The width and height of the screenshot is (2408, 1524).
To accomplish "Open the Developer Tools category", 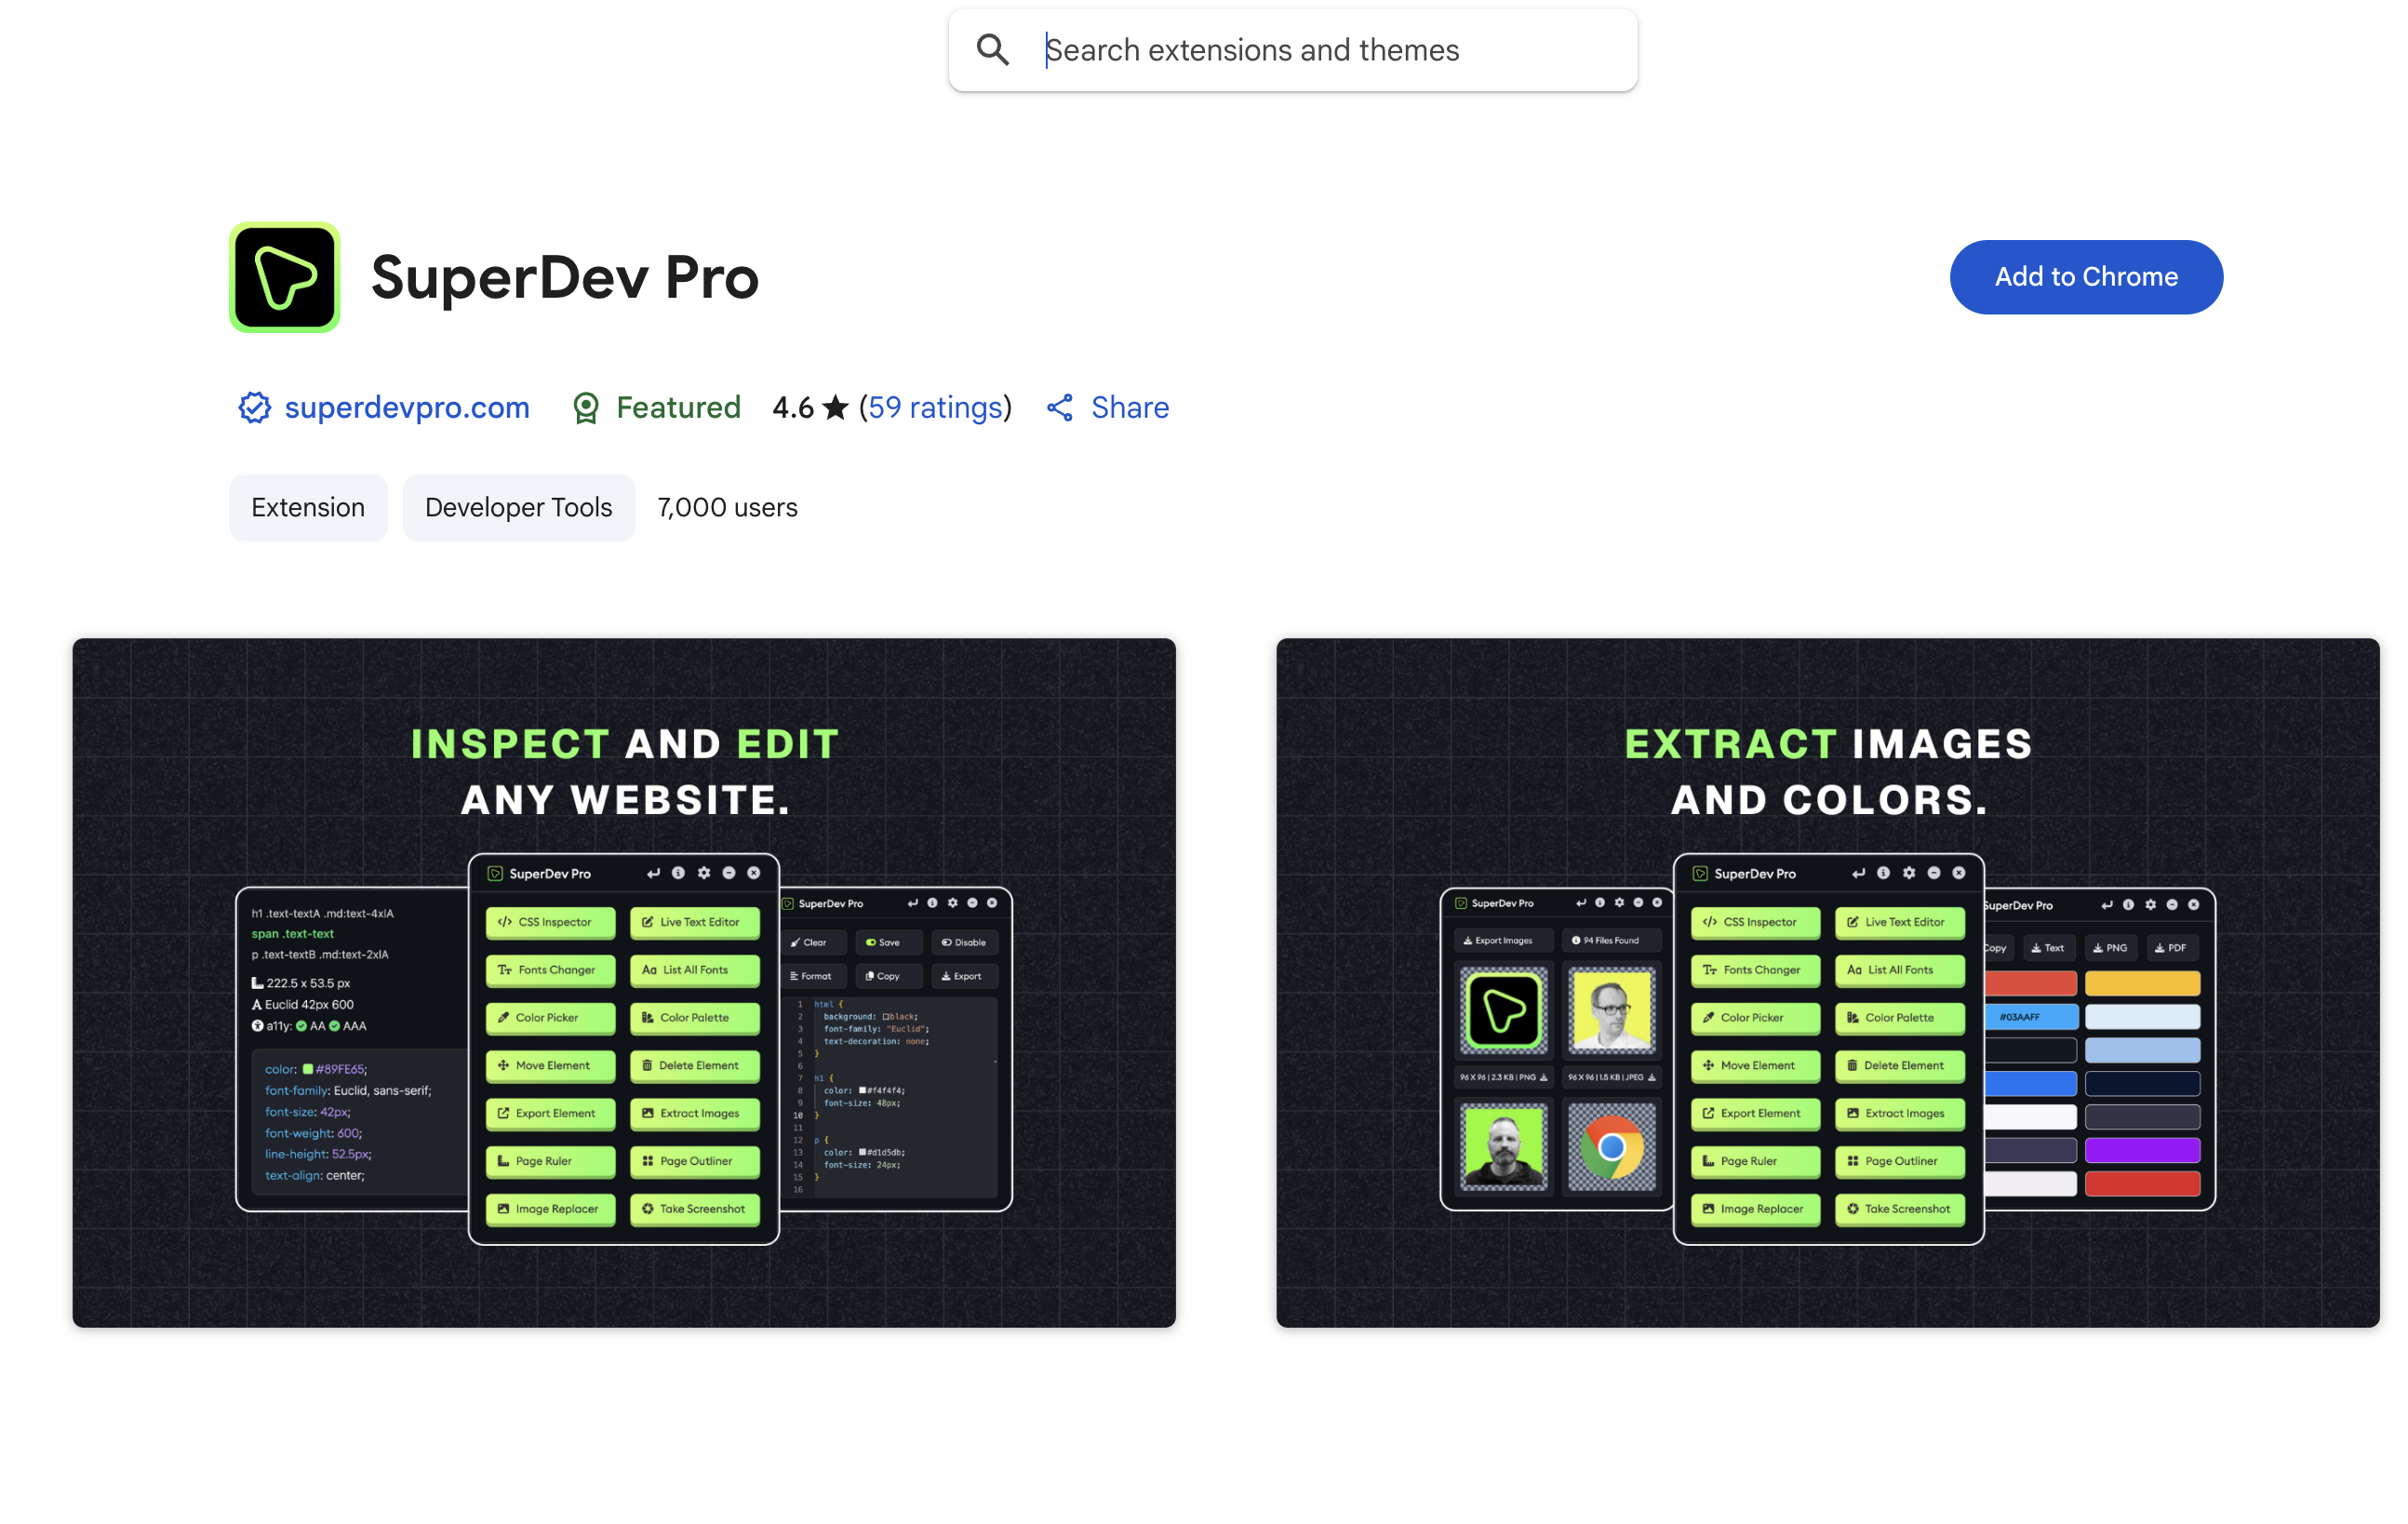I will point(518,507).
